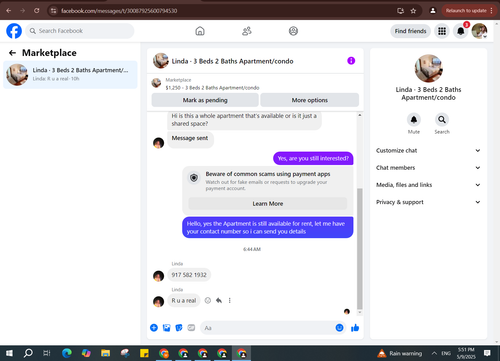Viewport: 500px width, 361px height.
Task: Open the purple conversation info icon
Action: click(351, 61)
